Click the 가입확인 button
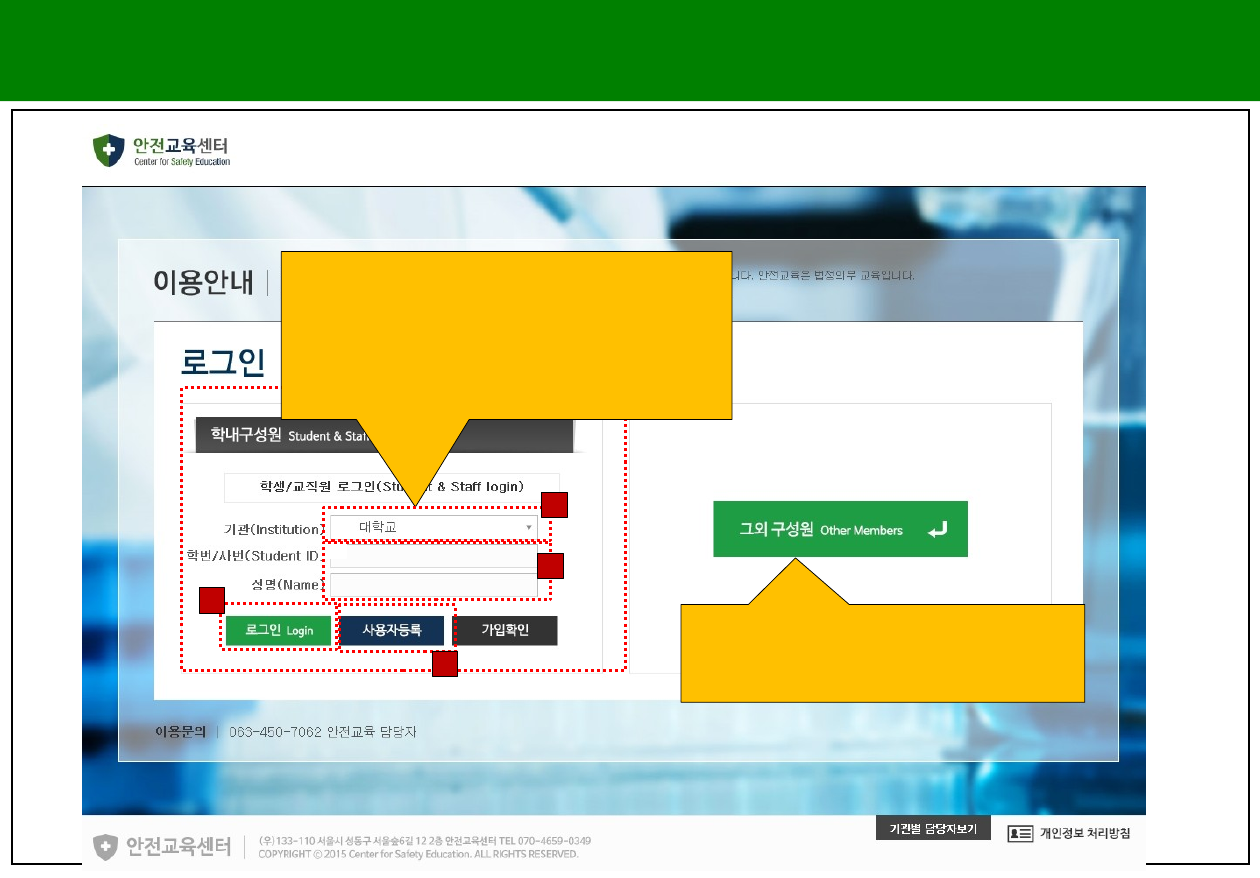 tap(505, 631)
